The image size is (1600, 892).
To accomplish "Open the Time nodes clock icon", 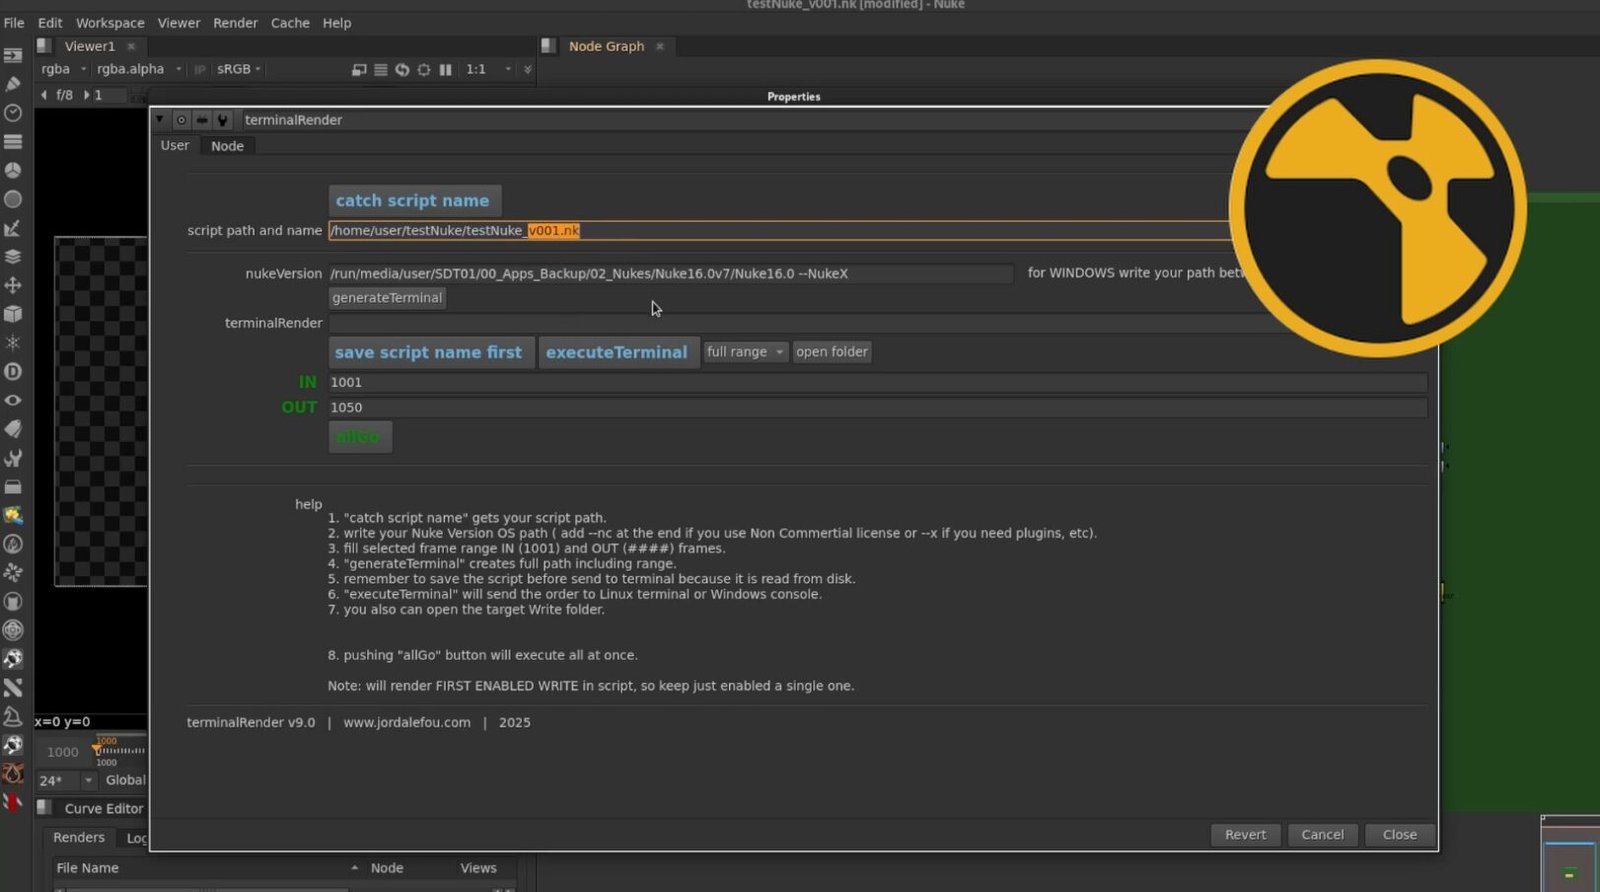I will pos(13,113).
